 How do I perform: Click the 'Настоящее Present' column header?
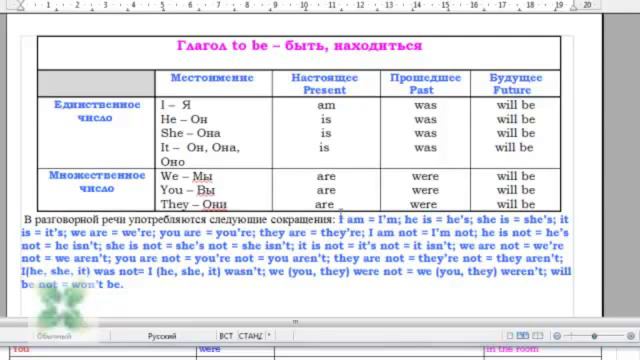325,84
